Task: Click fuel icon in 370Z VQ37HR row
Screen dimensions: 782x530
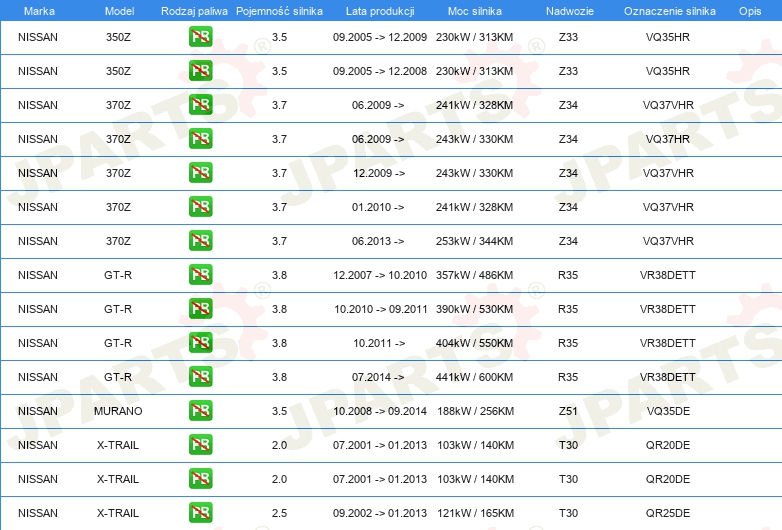Action: (x=200, y=139)
